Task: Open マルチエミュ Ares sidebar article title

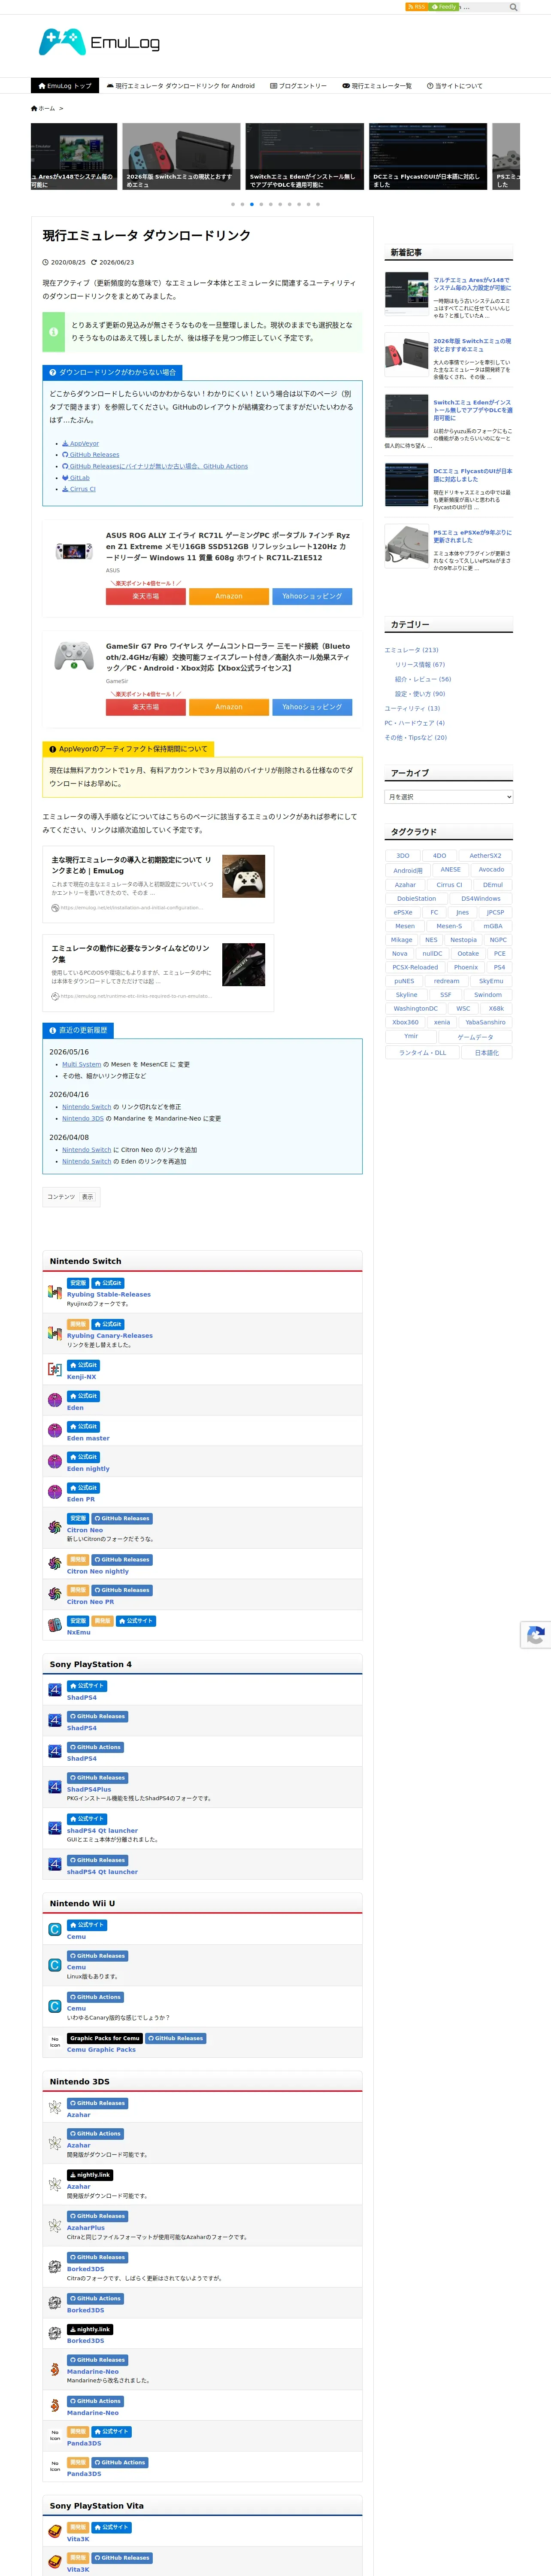Action: pos(472,284)
